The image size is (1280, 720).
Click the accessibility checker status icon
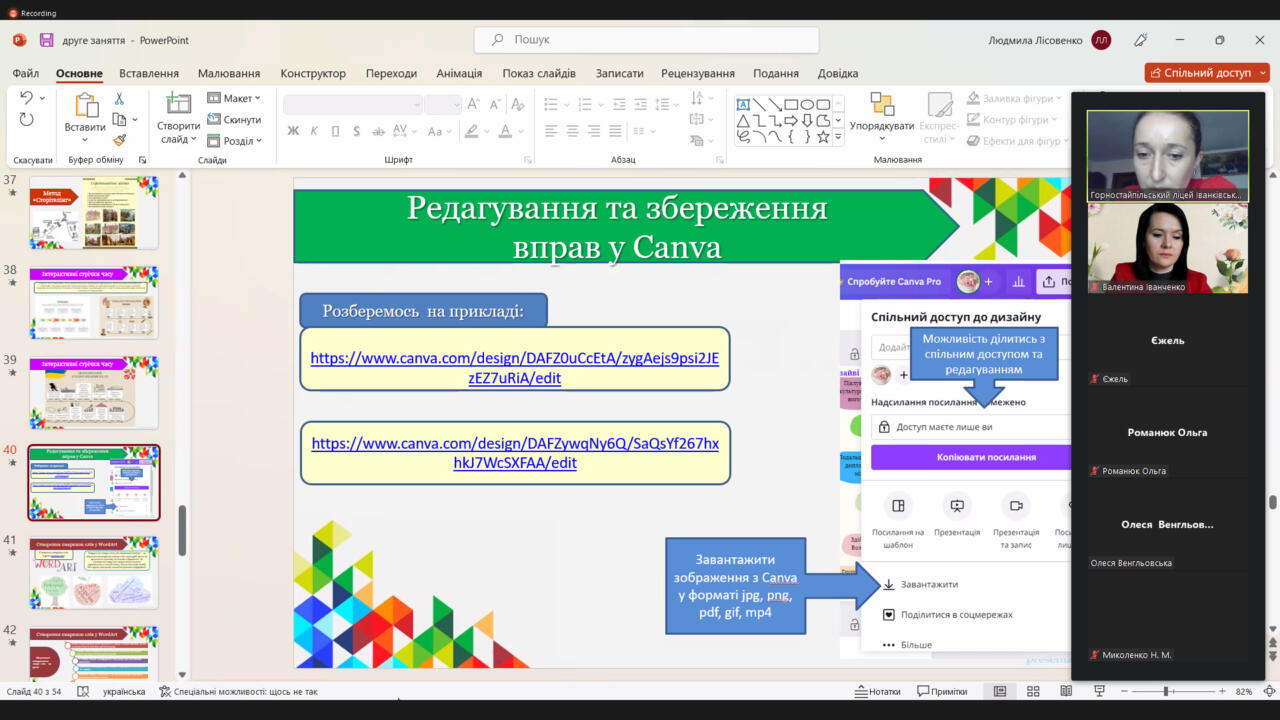coord(165,691)
